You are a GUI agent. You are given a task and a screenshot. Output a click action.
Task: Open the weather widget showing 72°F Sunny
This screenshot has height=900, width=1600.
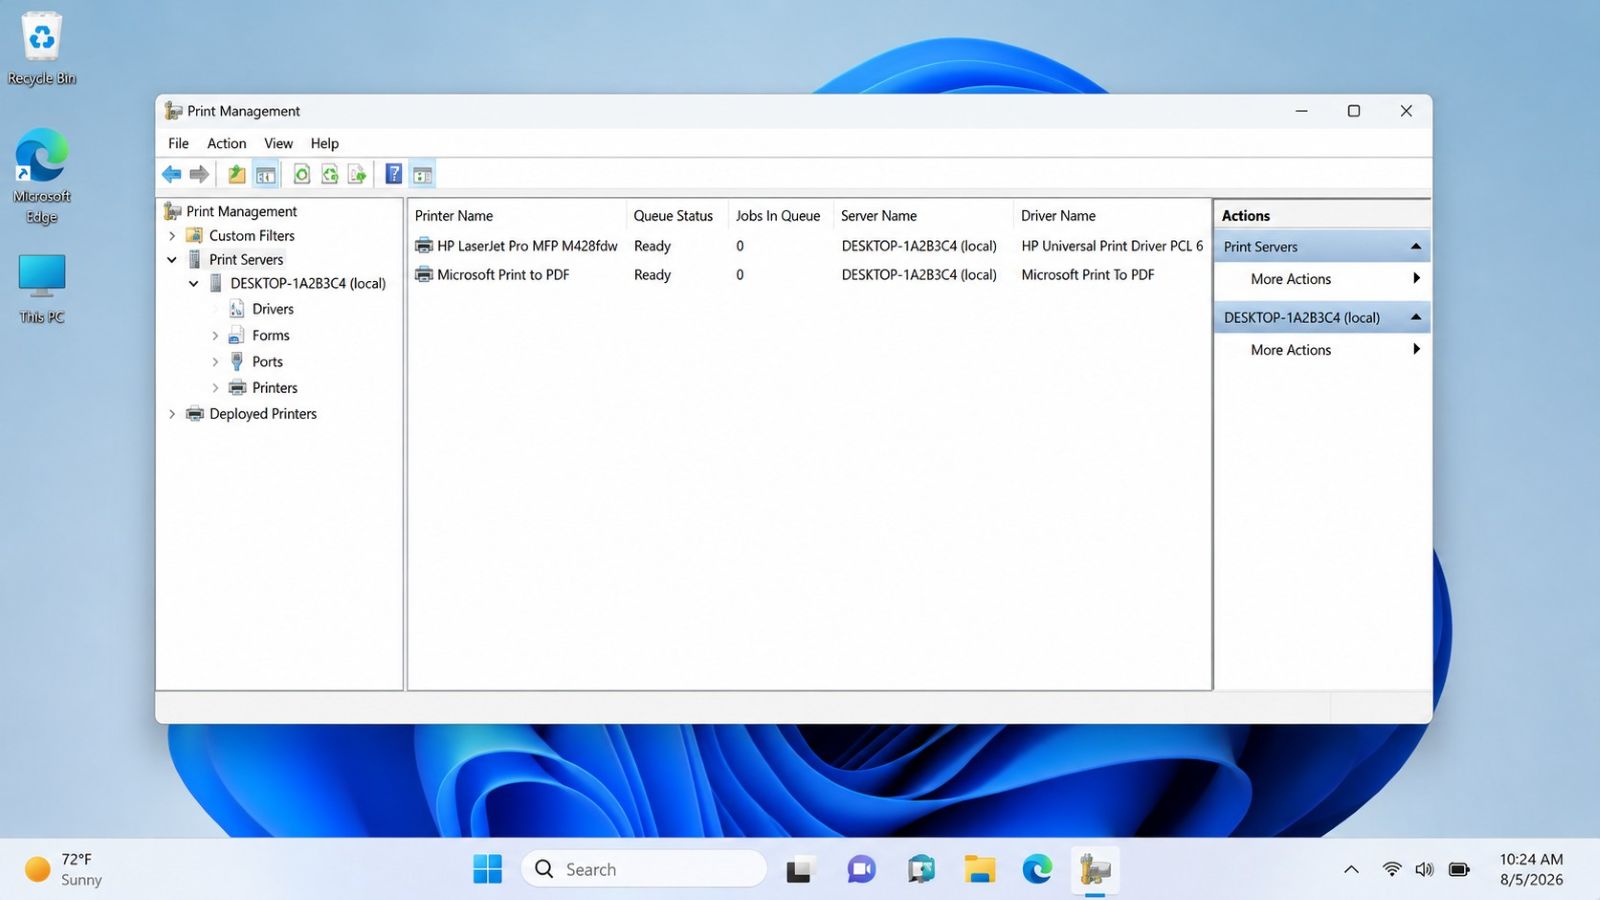[x=64, y=869]
